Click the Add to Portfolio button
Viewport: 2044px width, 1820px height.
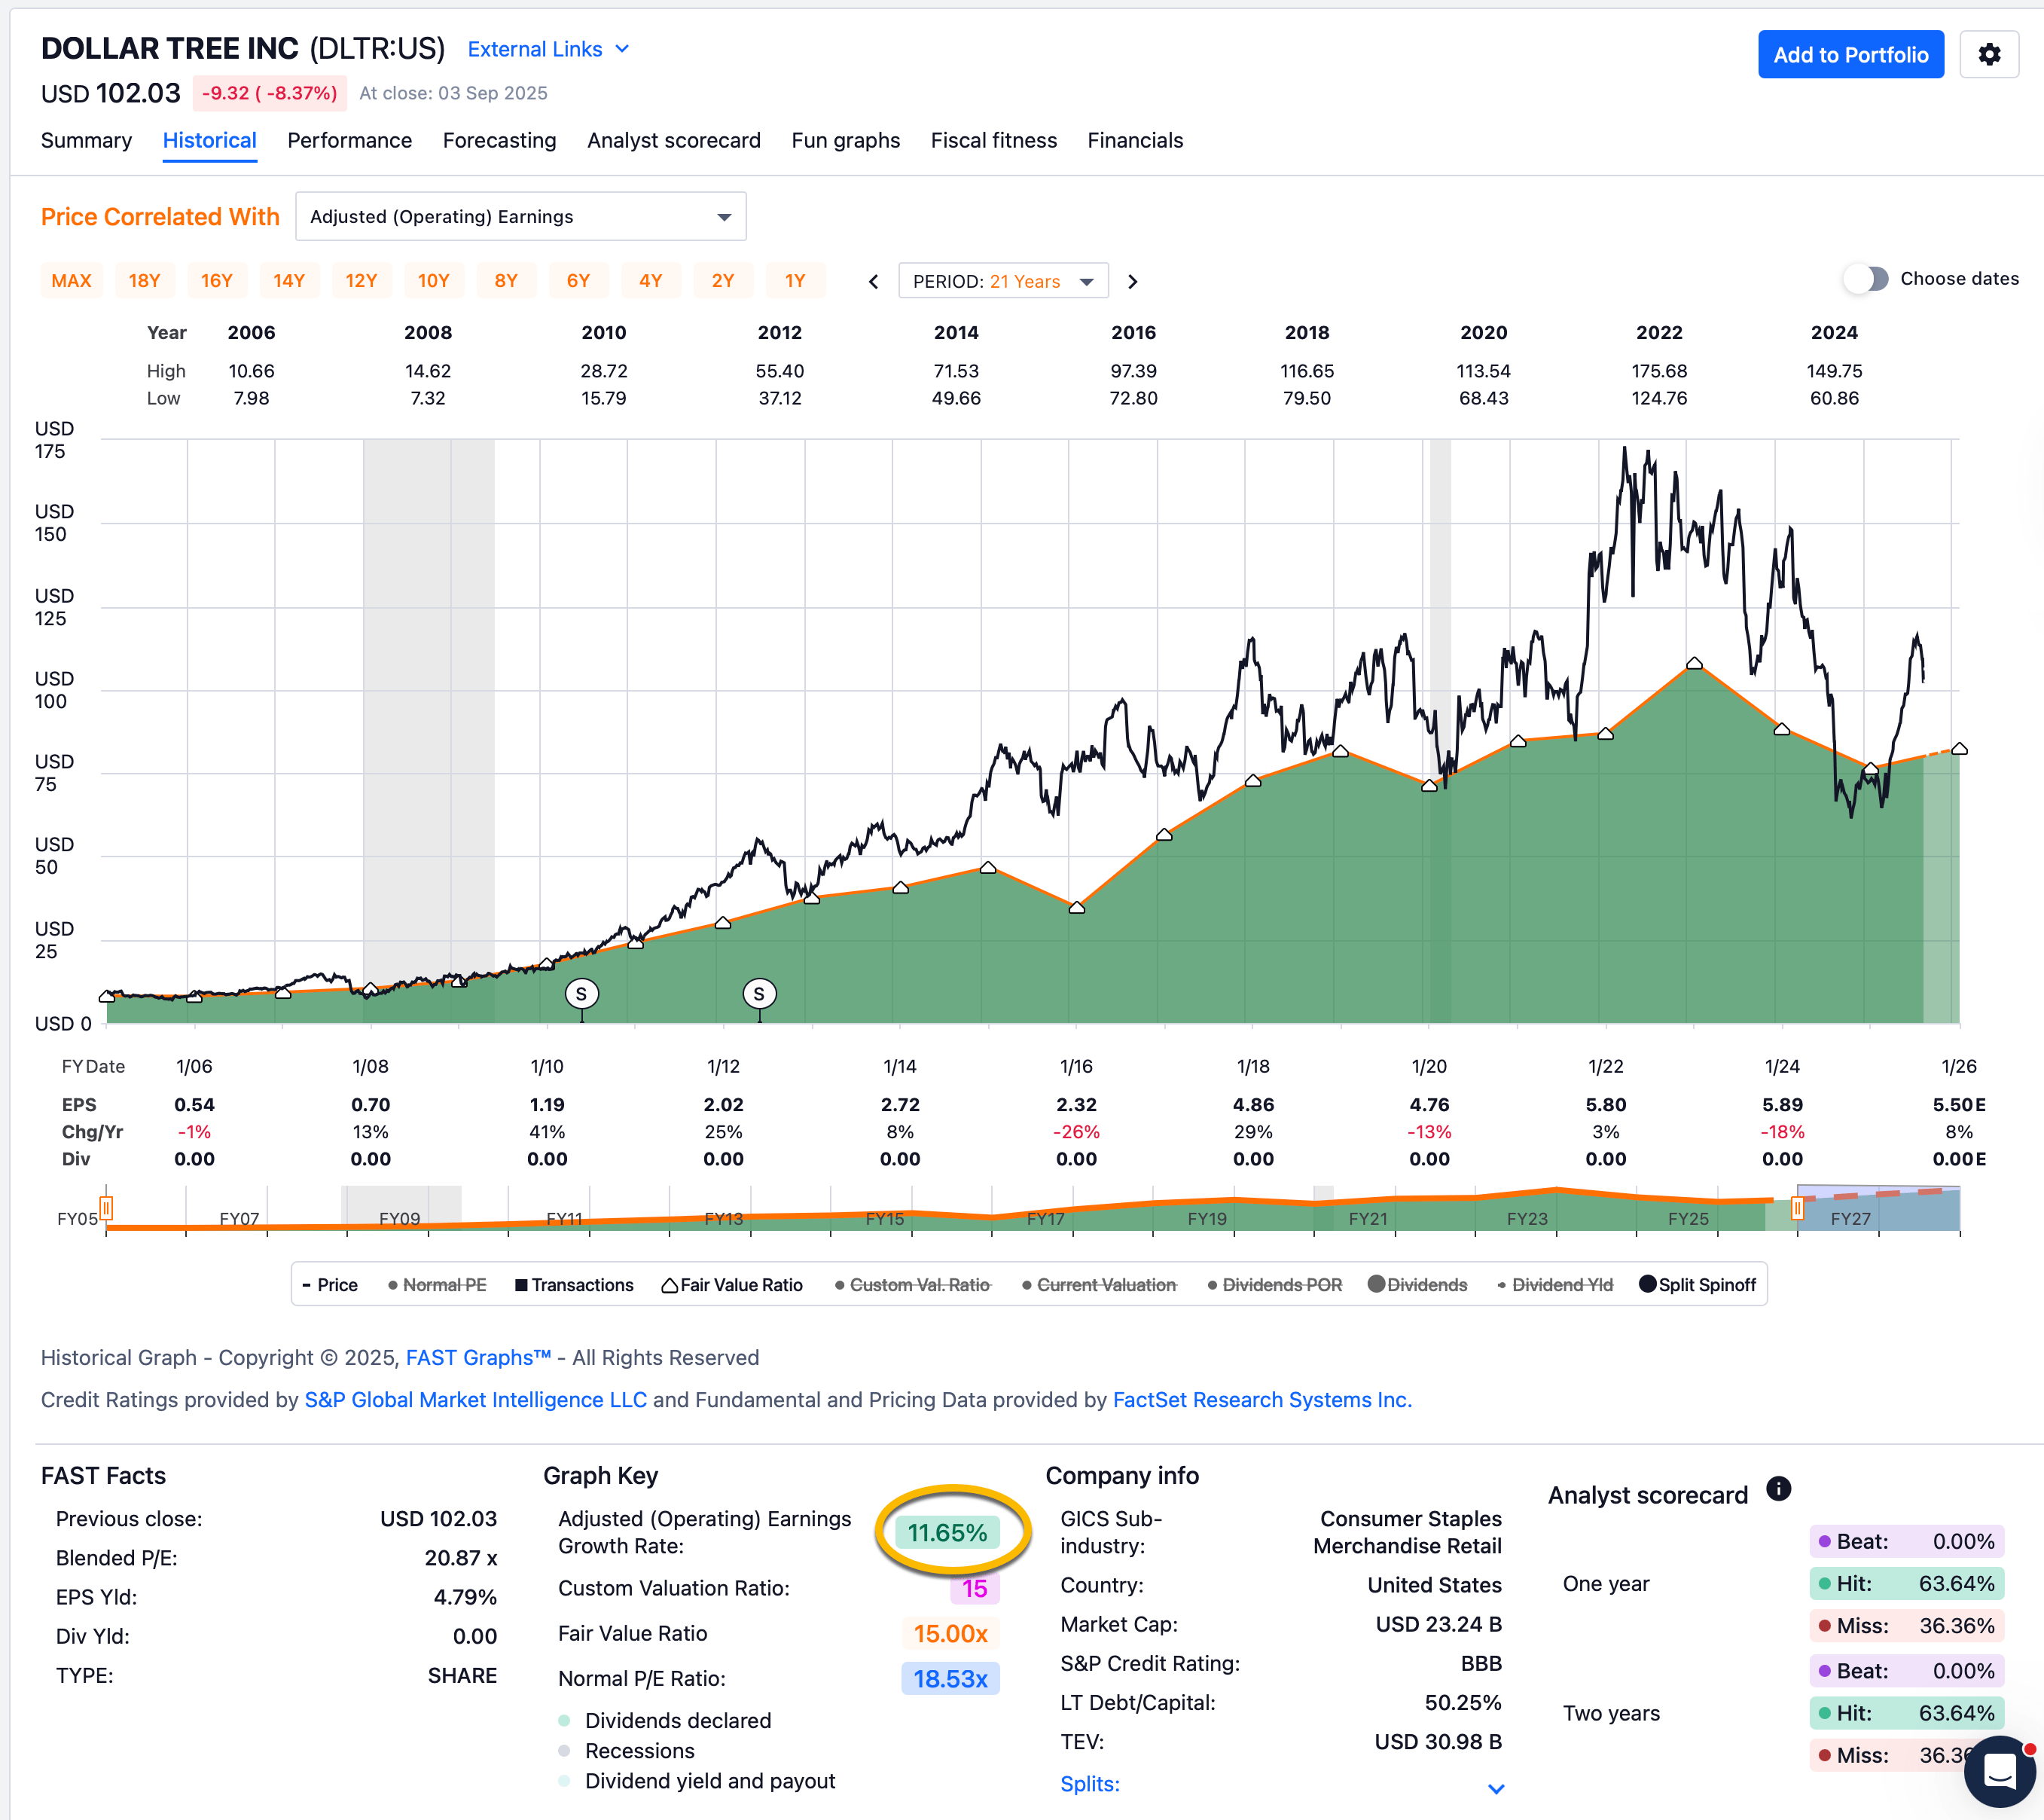tap(1851, 54)
